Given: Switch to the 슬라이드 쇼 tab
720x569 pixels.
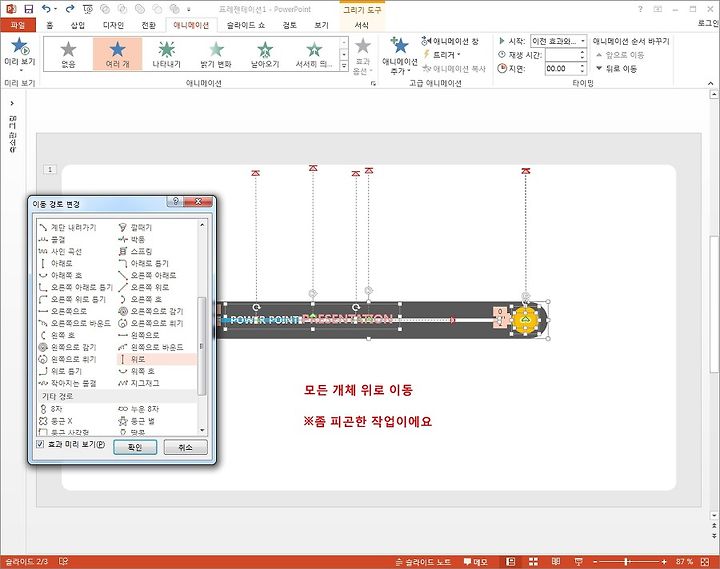Looking at the screenshot, I should click(x=246, y=25).
